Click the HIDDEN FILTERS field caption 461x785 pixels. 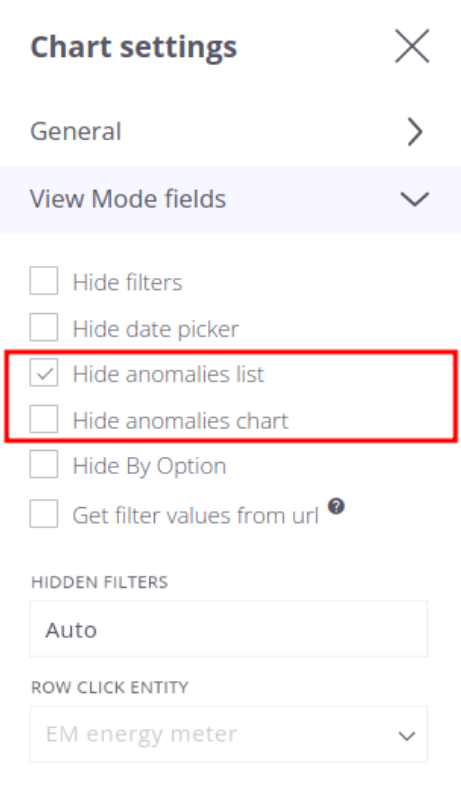(x=100, y=582)
